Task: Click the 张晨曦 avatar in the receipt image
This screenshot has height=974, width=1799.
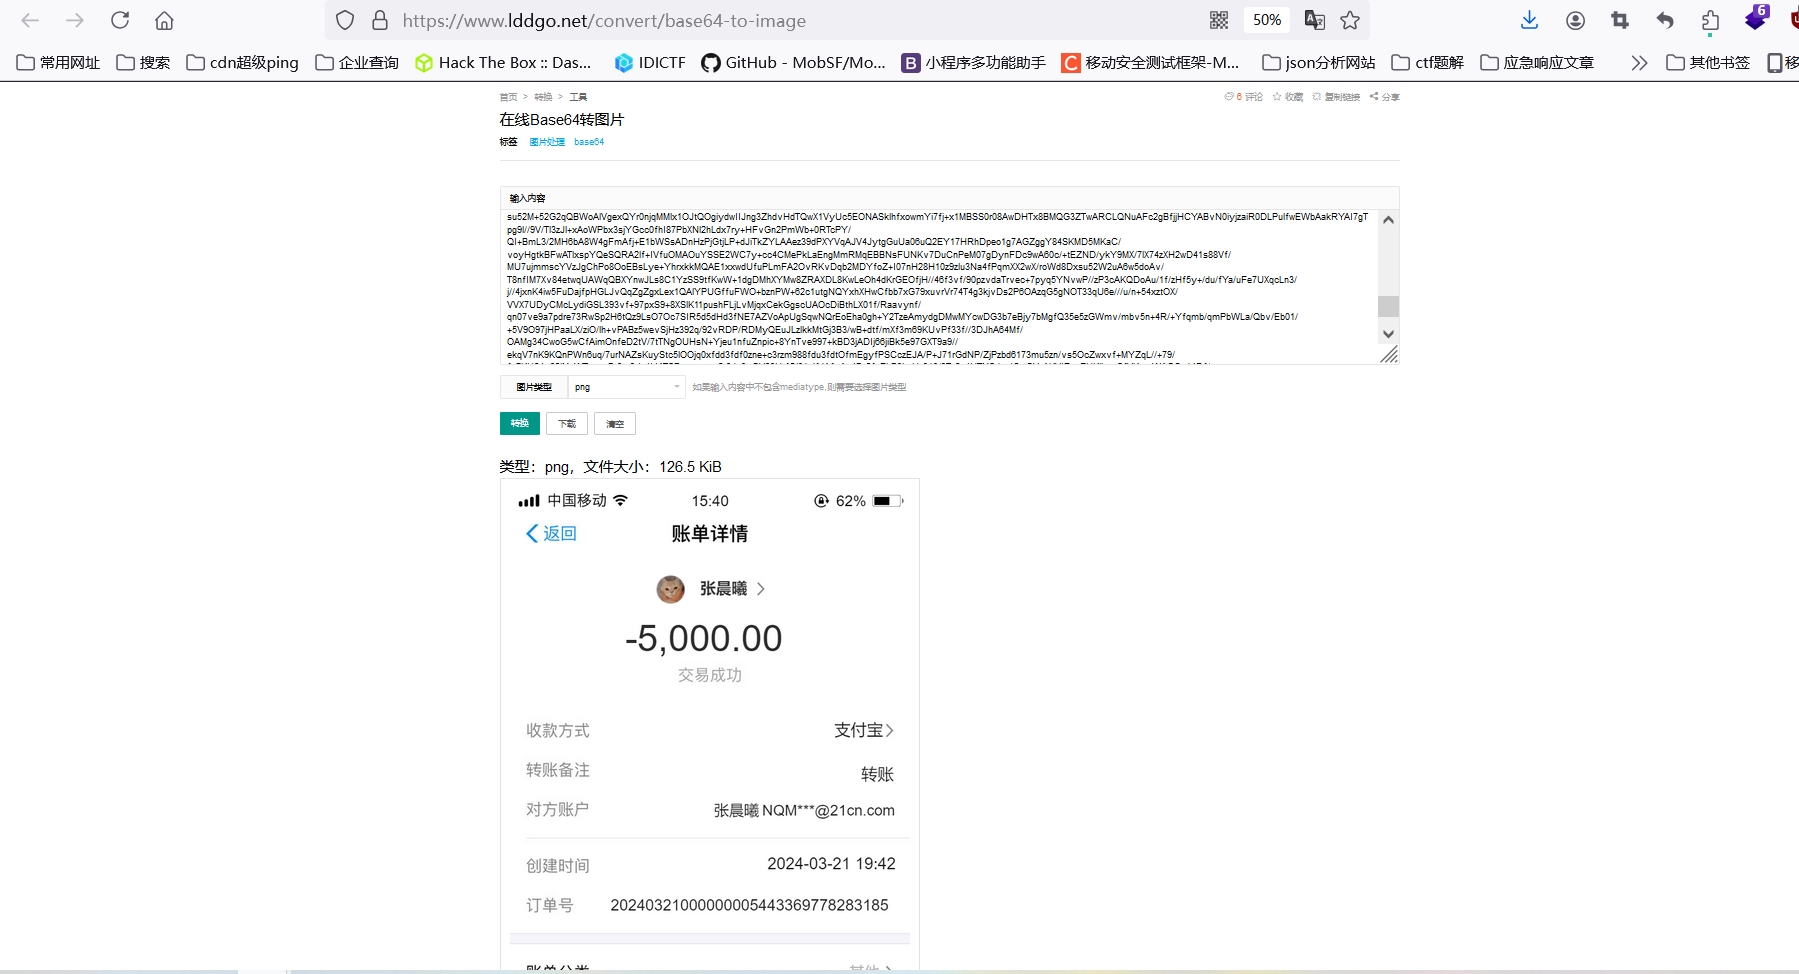Action: tap(670, 589)
